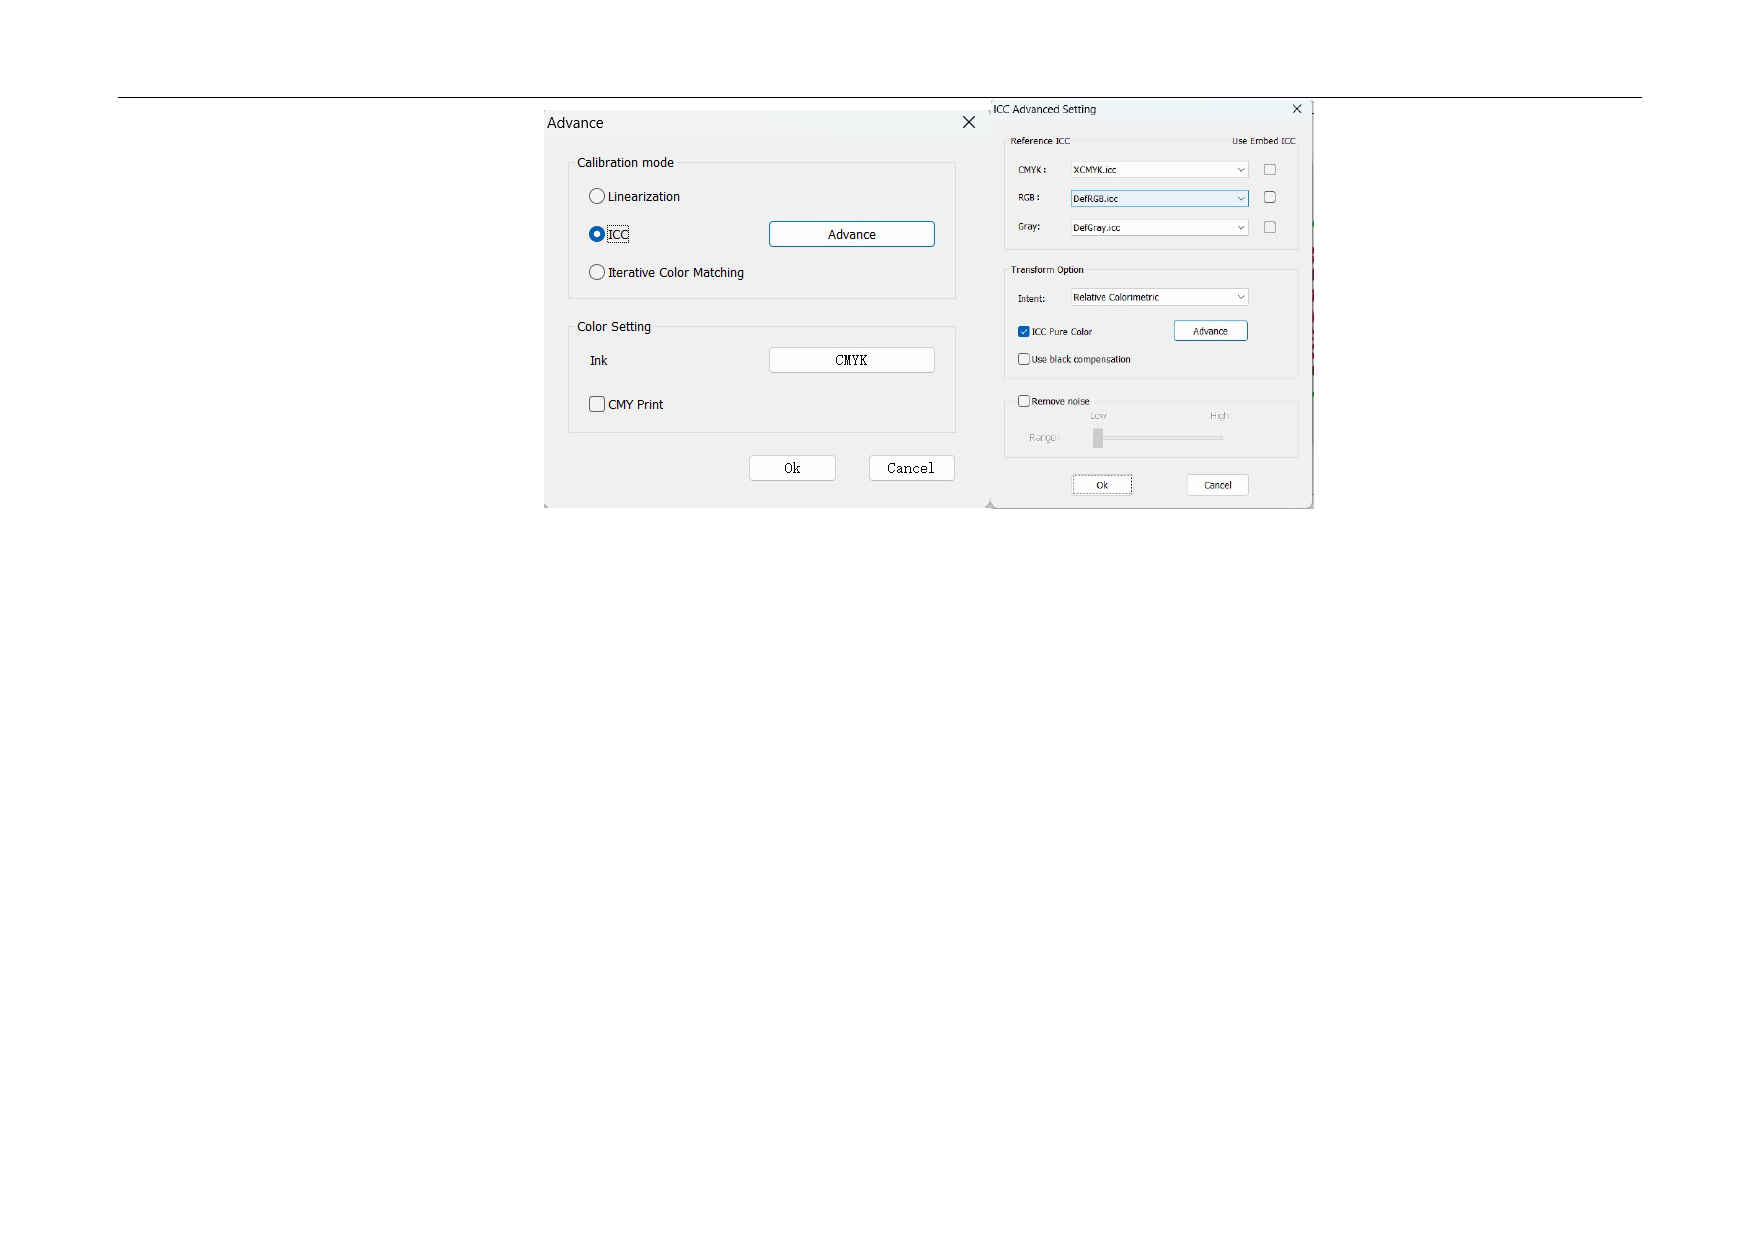Select the Linearization radio button
Image resolution: width=1754 pixels, height=1240 pixels.
click(597, 197)
